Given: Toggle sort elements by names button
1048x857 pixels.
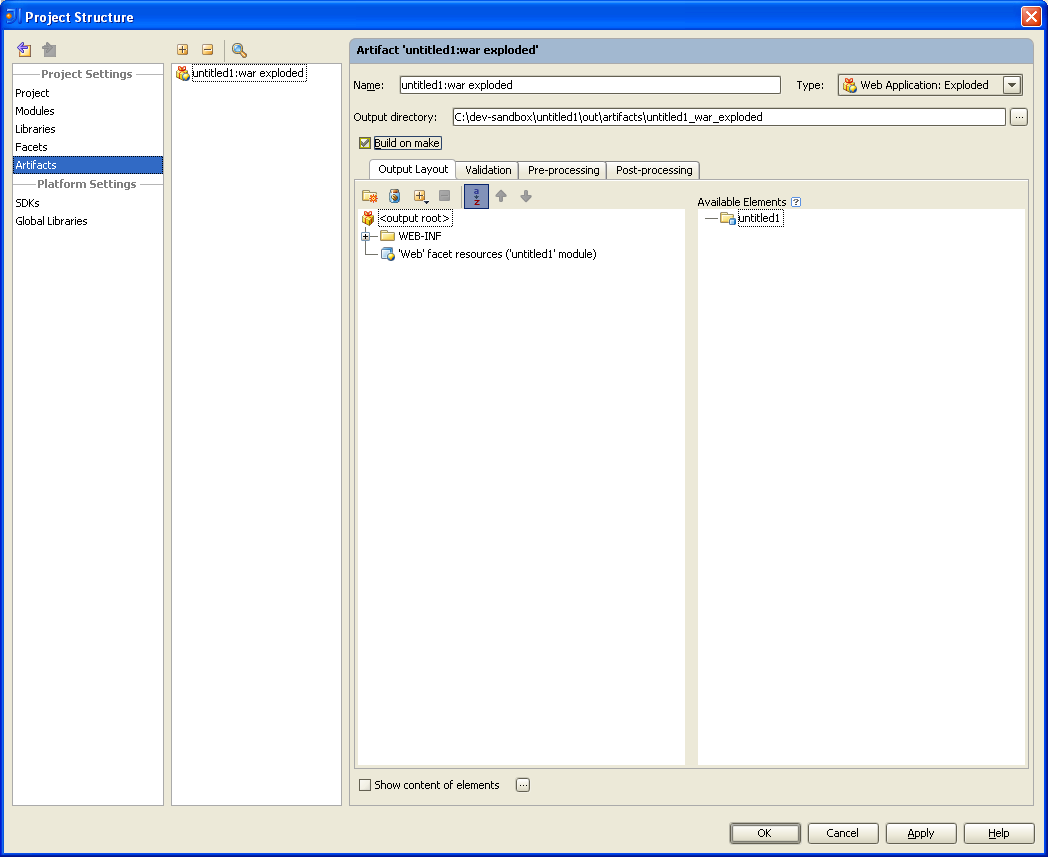Looking at the screenshot, I should tap(477, 196).
